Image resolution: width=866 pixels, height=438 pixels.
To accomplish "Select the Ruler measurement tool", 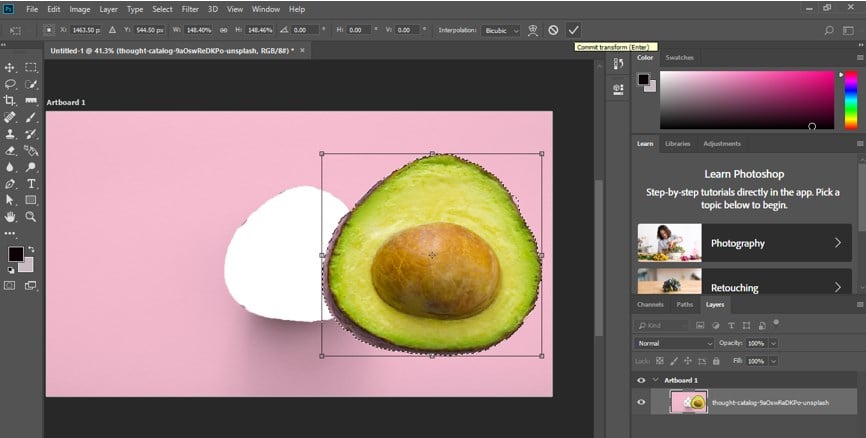I will tap(31, 101).
